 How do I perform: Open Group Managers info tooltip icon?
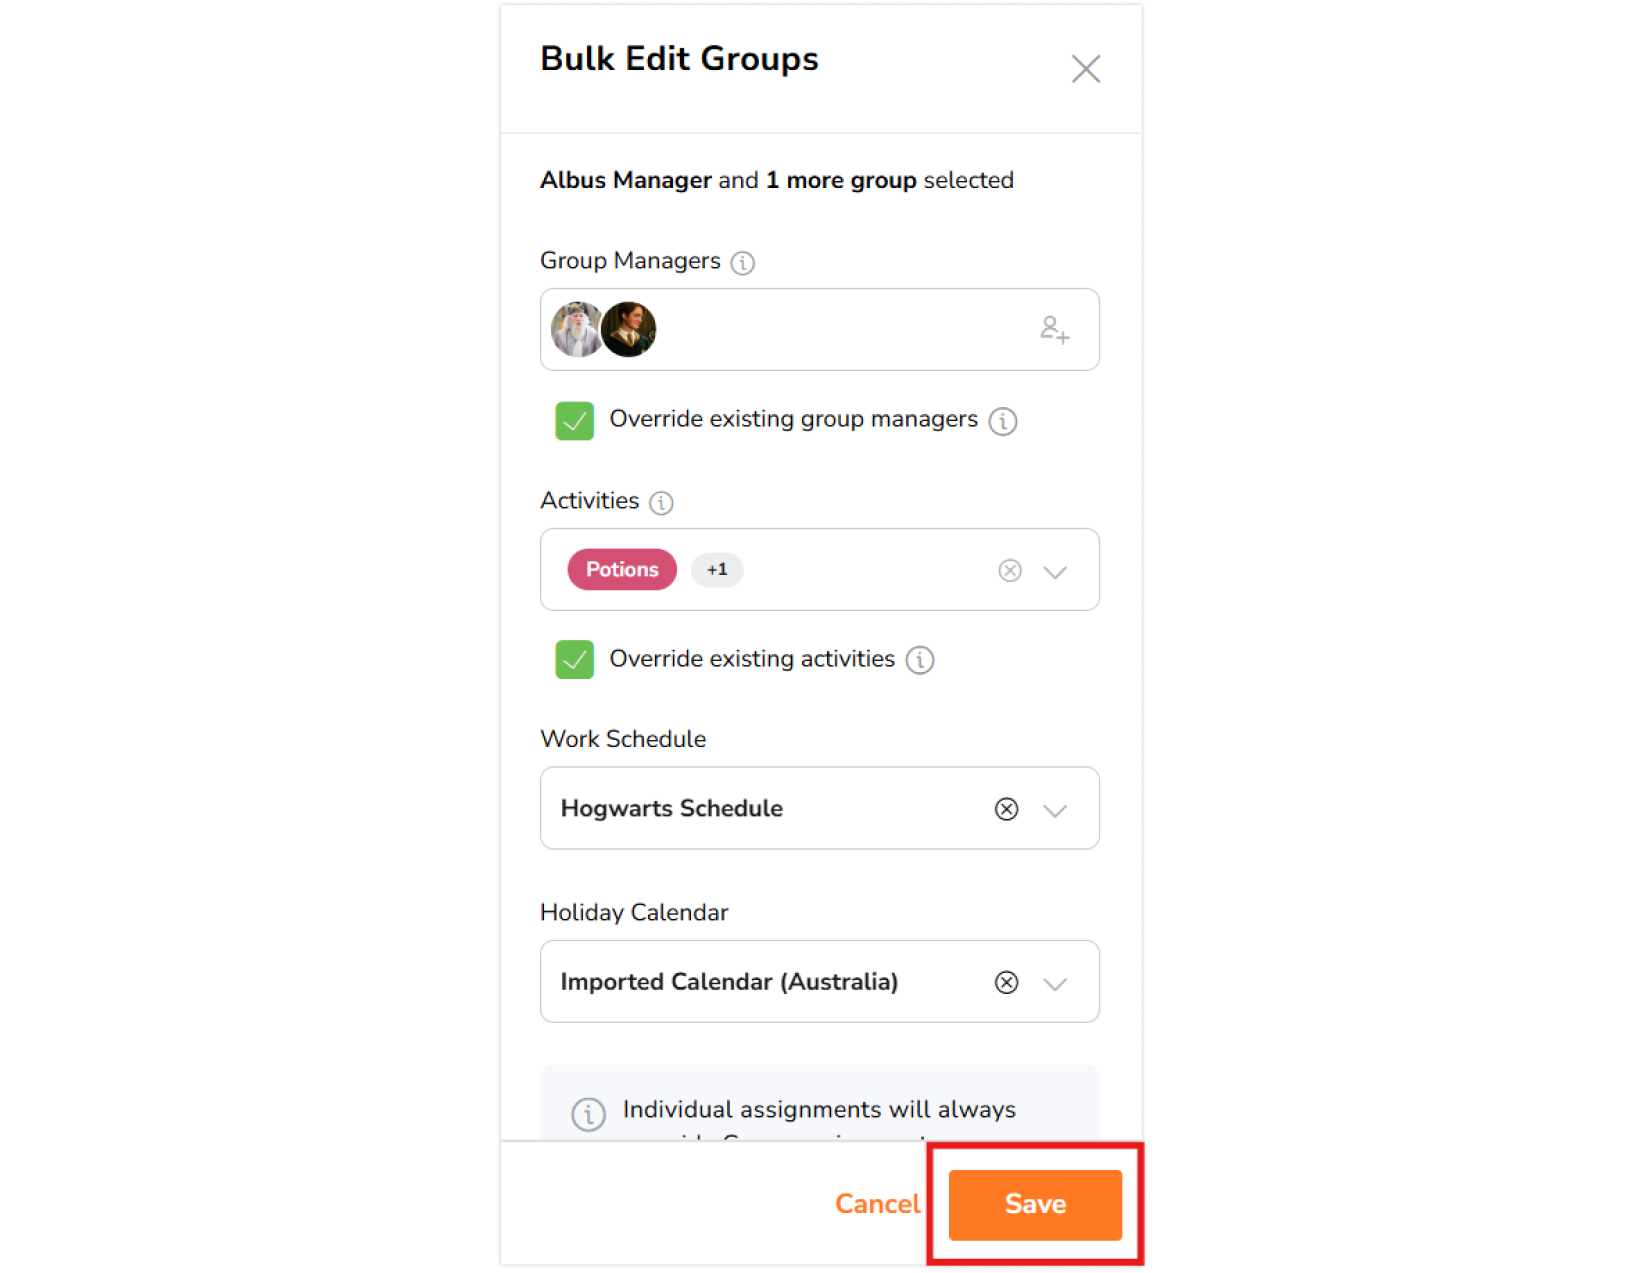click(742, 263)
